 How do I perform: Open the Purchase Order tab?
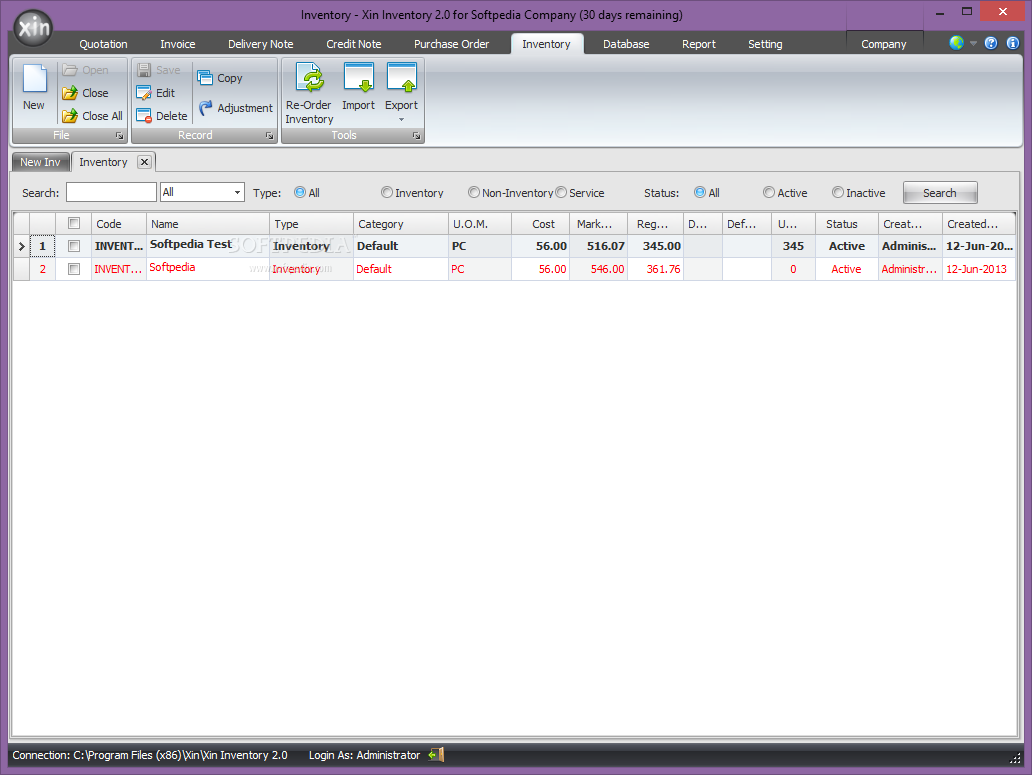[452, 44]
